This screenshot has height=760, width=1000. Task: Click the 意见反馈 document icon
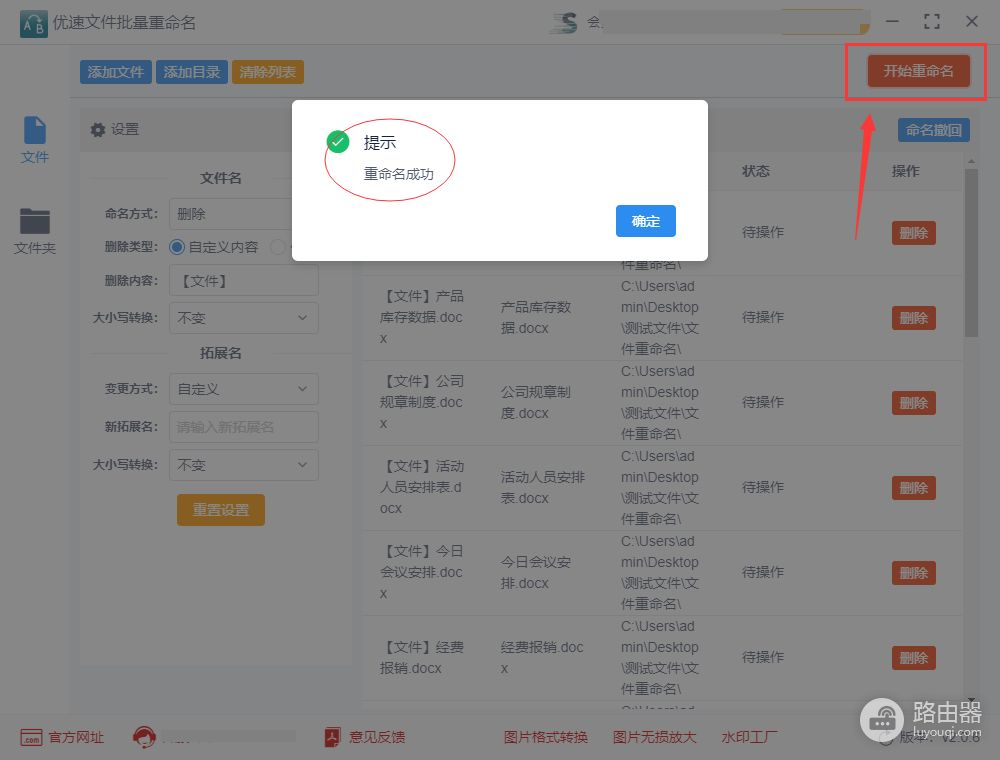click(332, 737)
